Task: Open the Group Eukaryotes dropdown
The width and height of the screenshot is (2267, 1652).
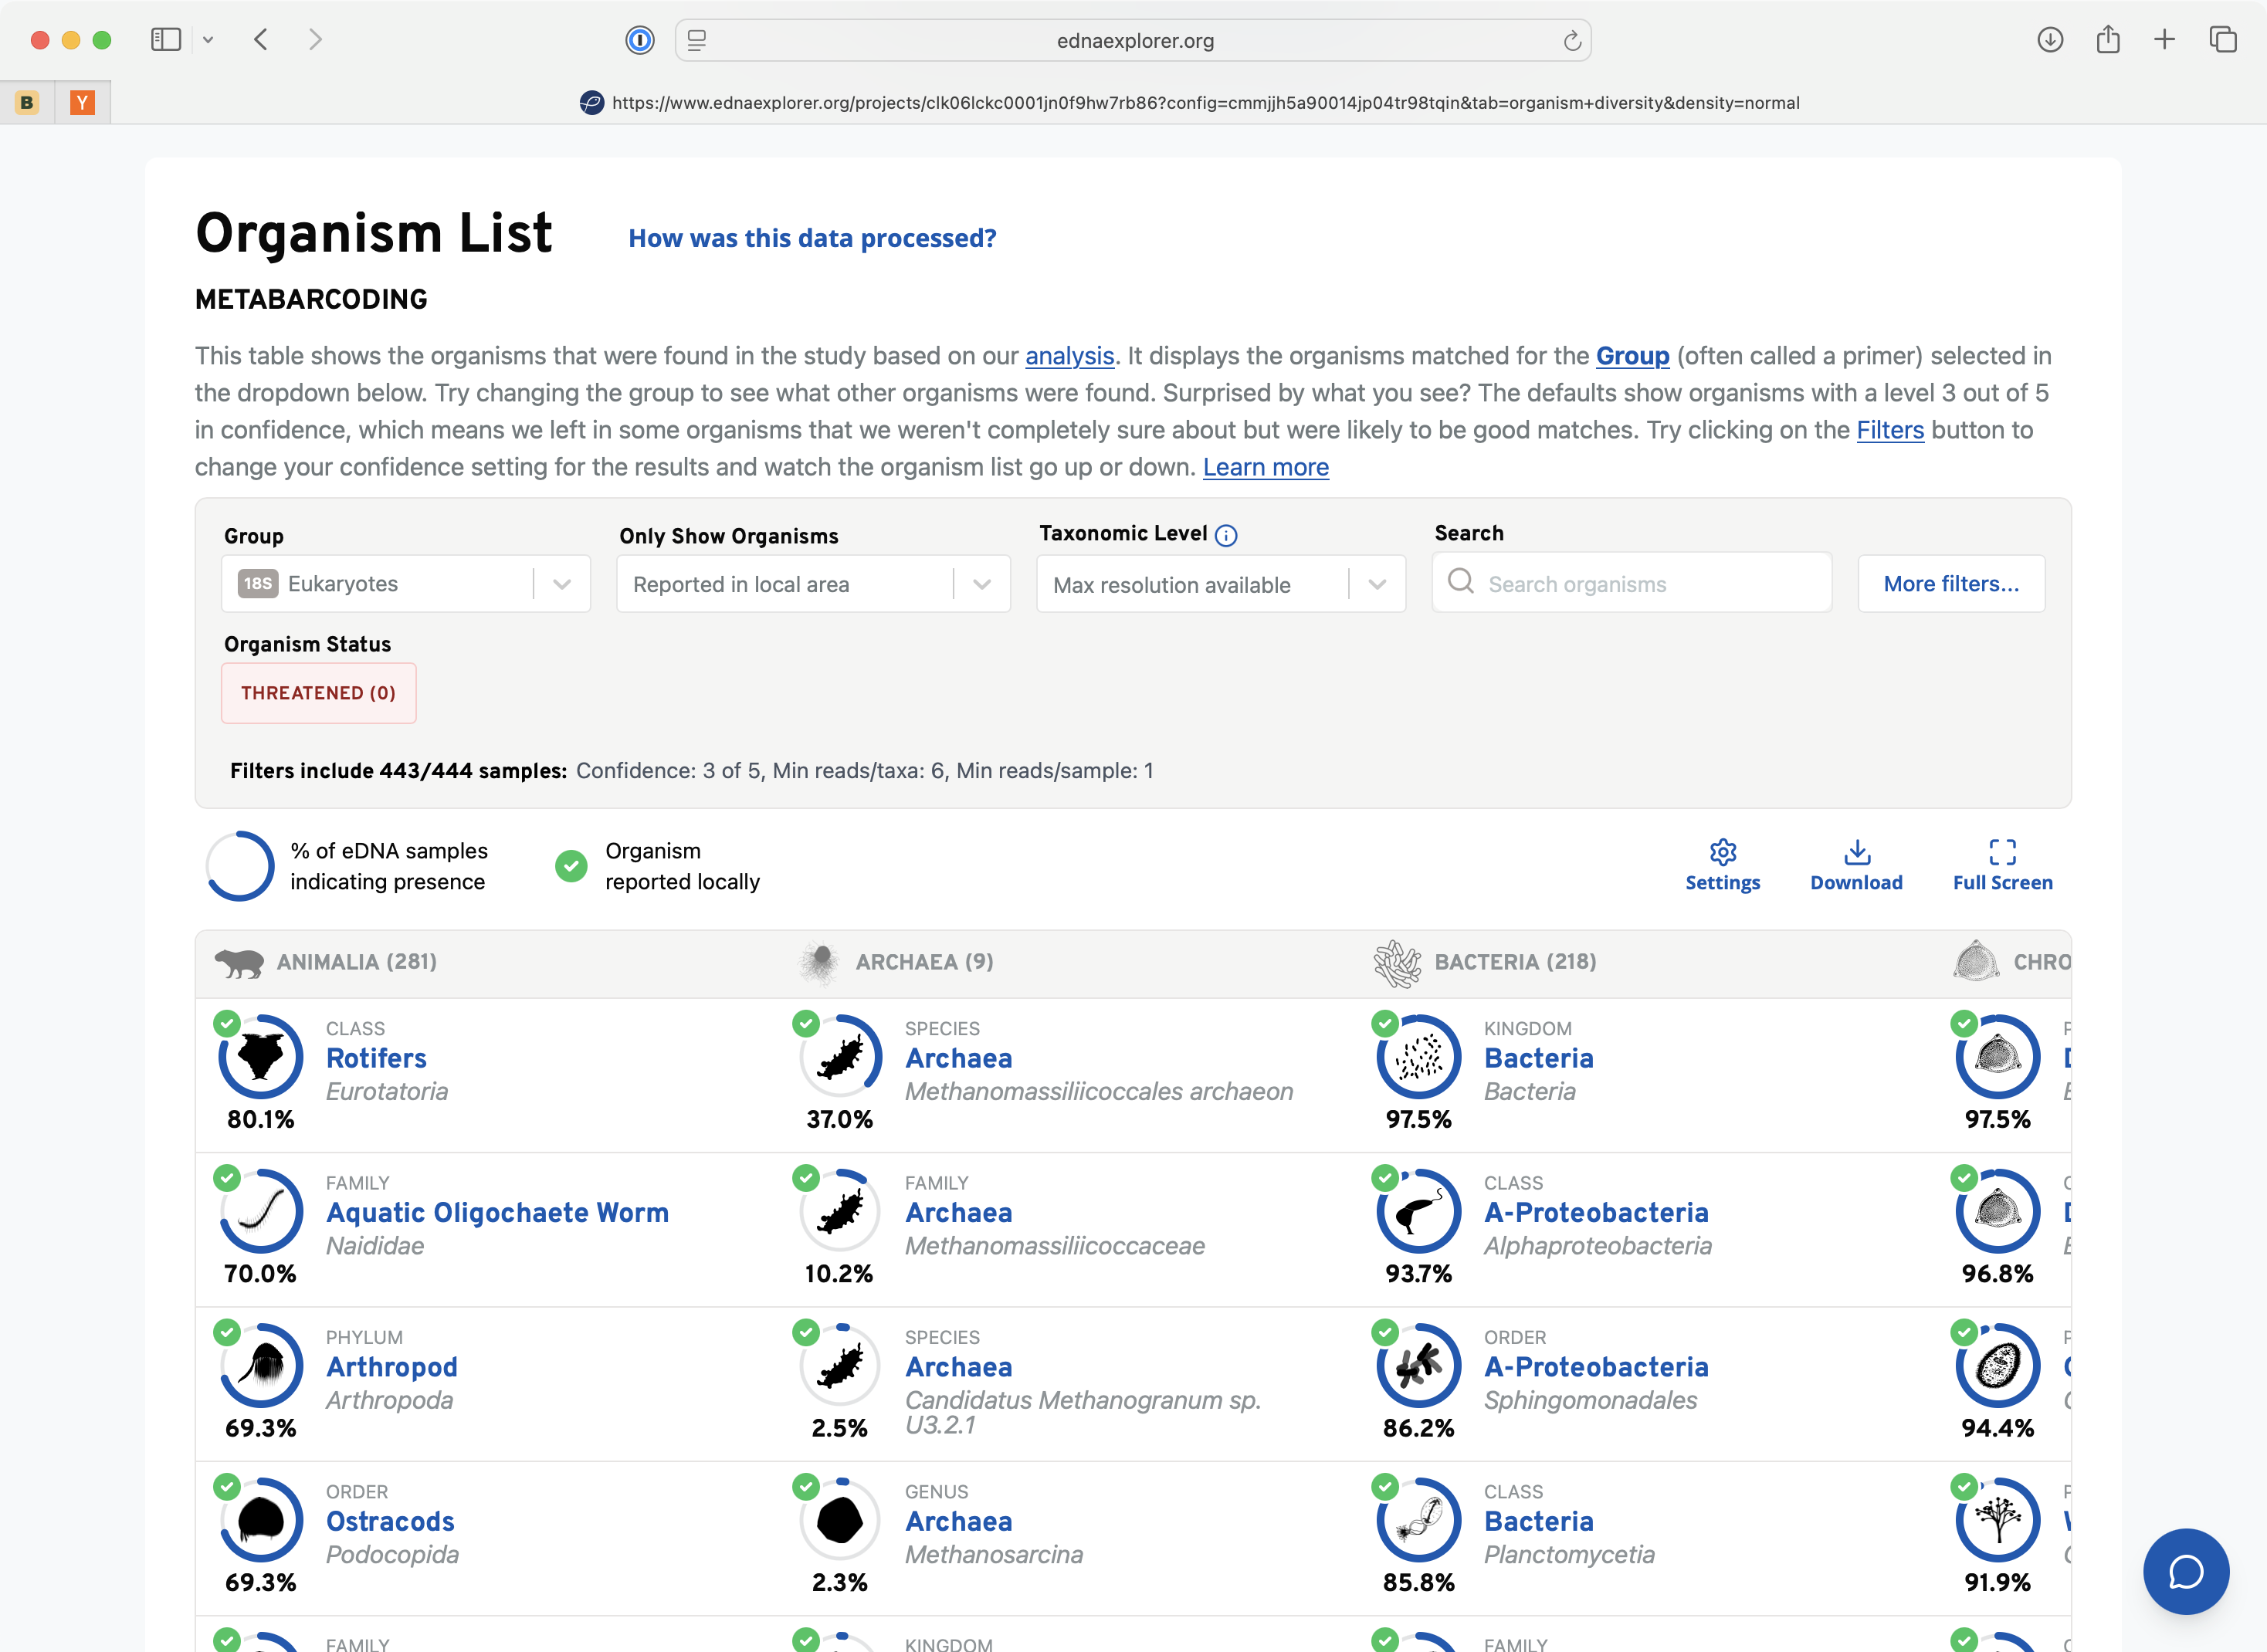Action: pos(406,584)
